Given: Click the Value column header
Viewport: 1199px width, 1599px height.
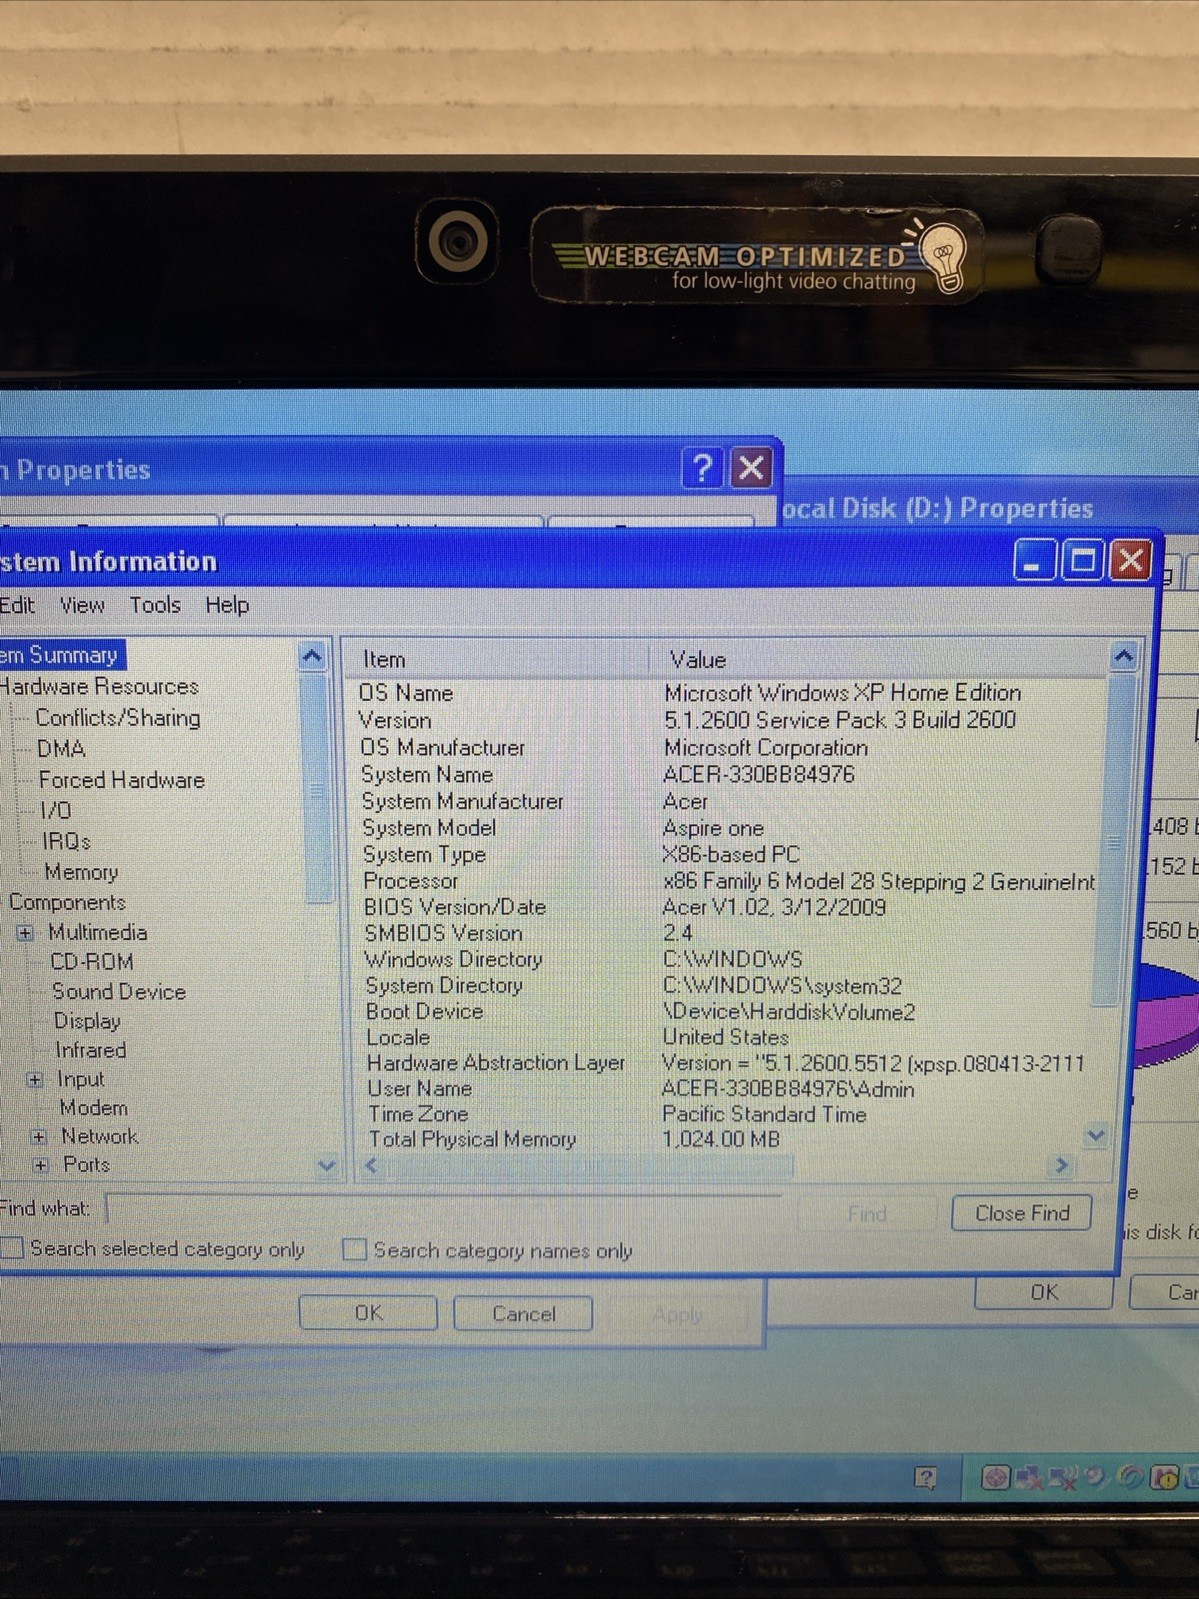Looking at the screenshot, I should (x=879, y=659).
